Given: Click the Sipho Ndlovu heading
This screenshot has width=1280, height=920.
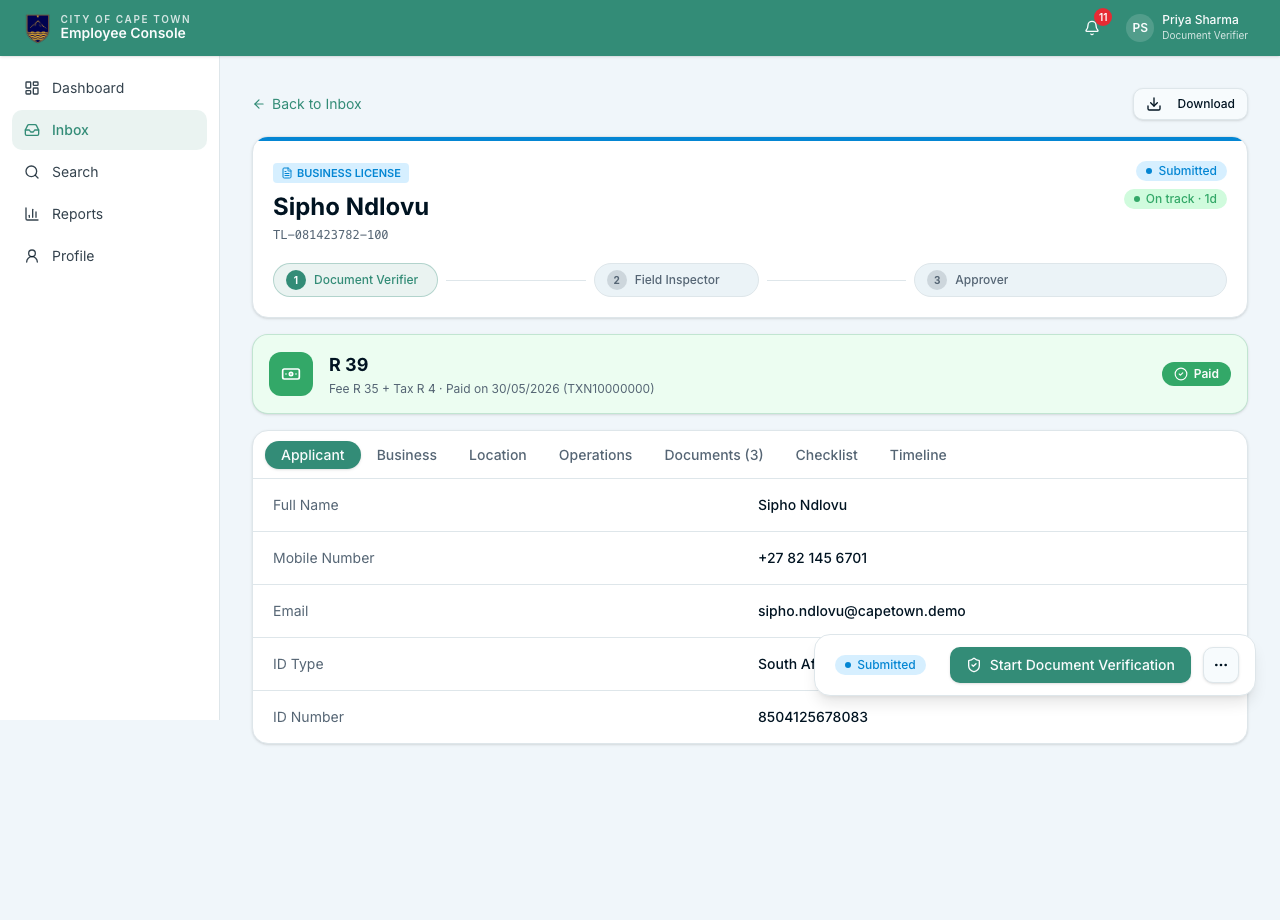Looking at the screenshot, I should pos(351,207).
